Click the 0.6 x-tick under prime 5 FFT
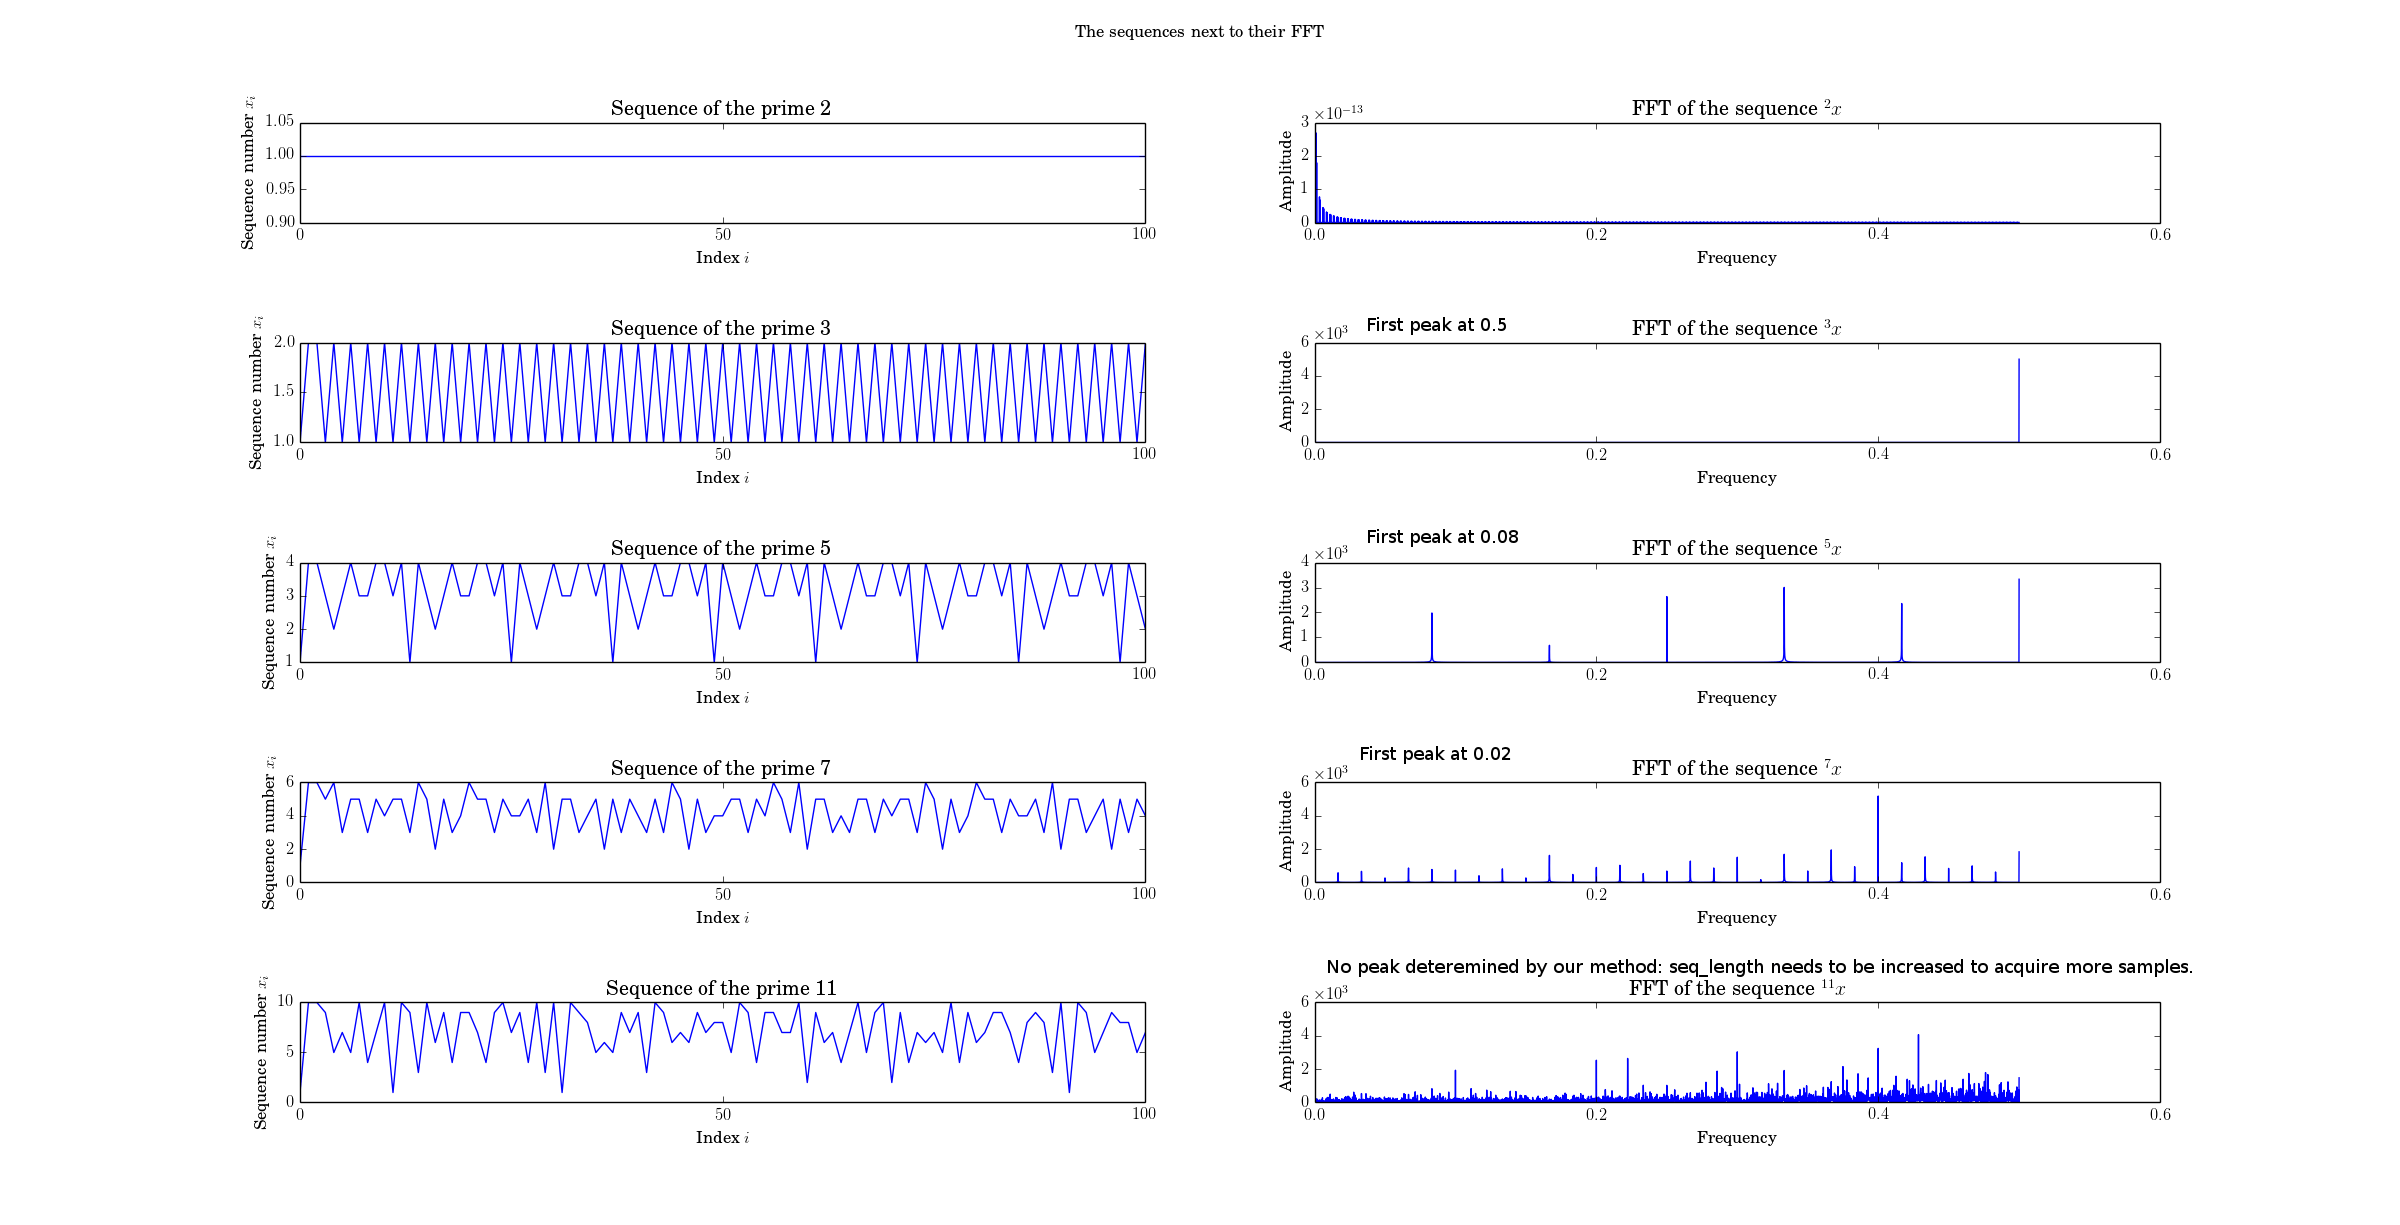The image size is (2400, 1225). tap(2160, 674)
